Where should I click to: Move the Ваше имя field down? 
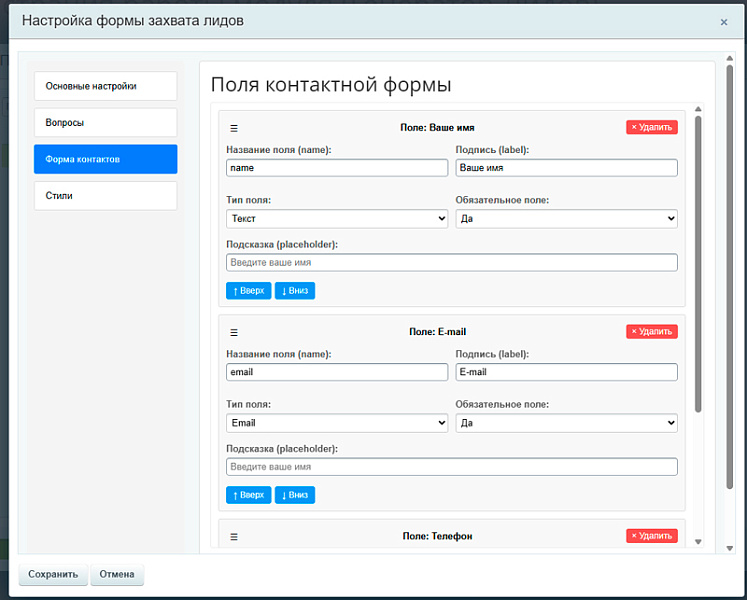pyautogui.click(x=295, y=291)
